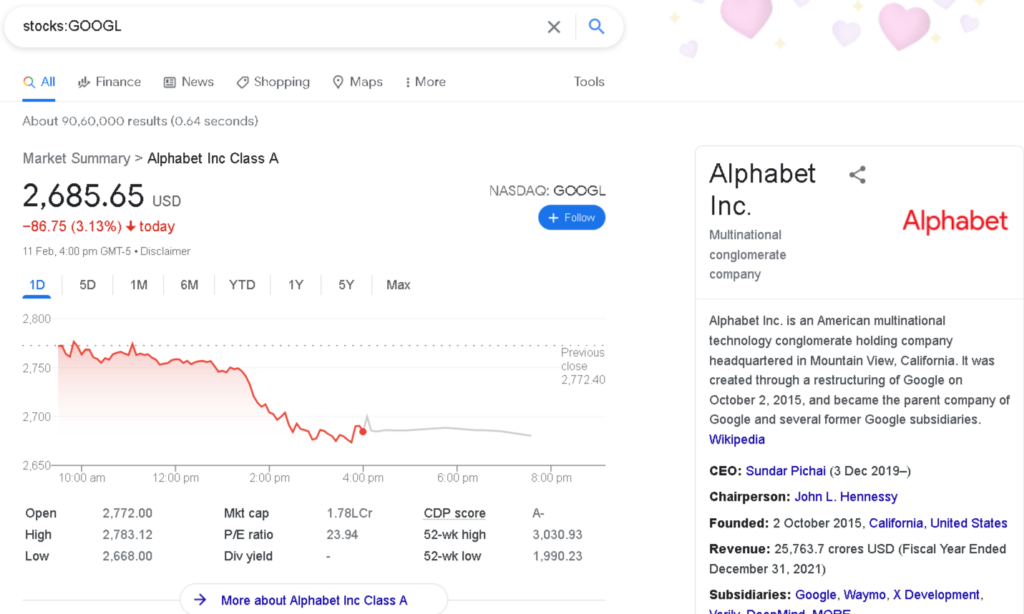Follow Alphabet stock with the Follow button
1024x614 pixels.
(x=571, y=217)
